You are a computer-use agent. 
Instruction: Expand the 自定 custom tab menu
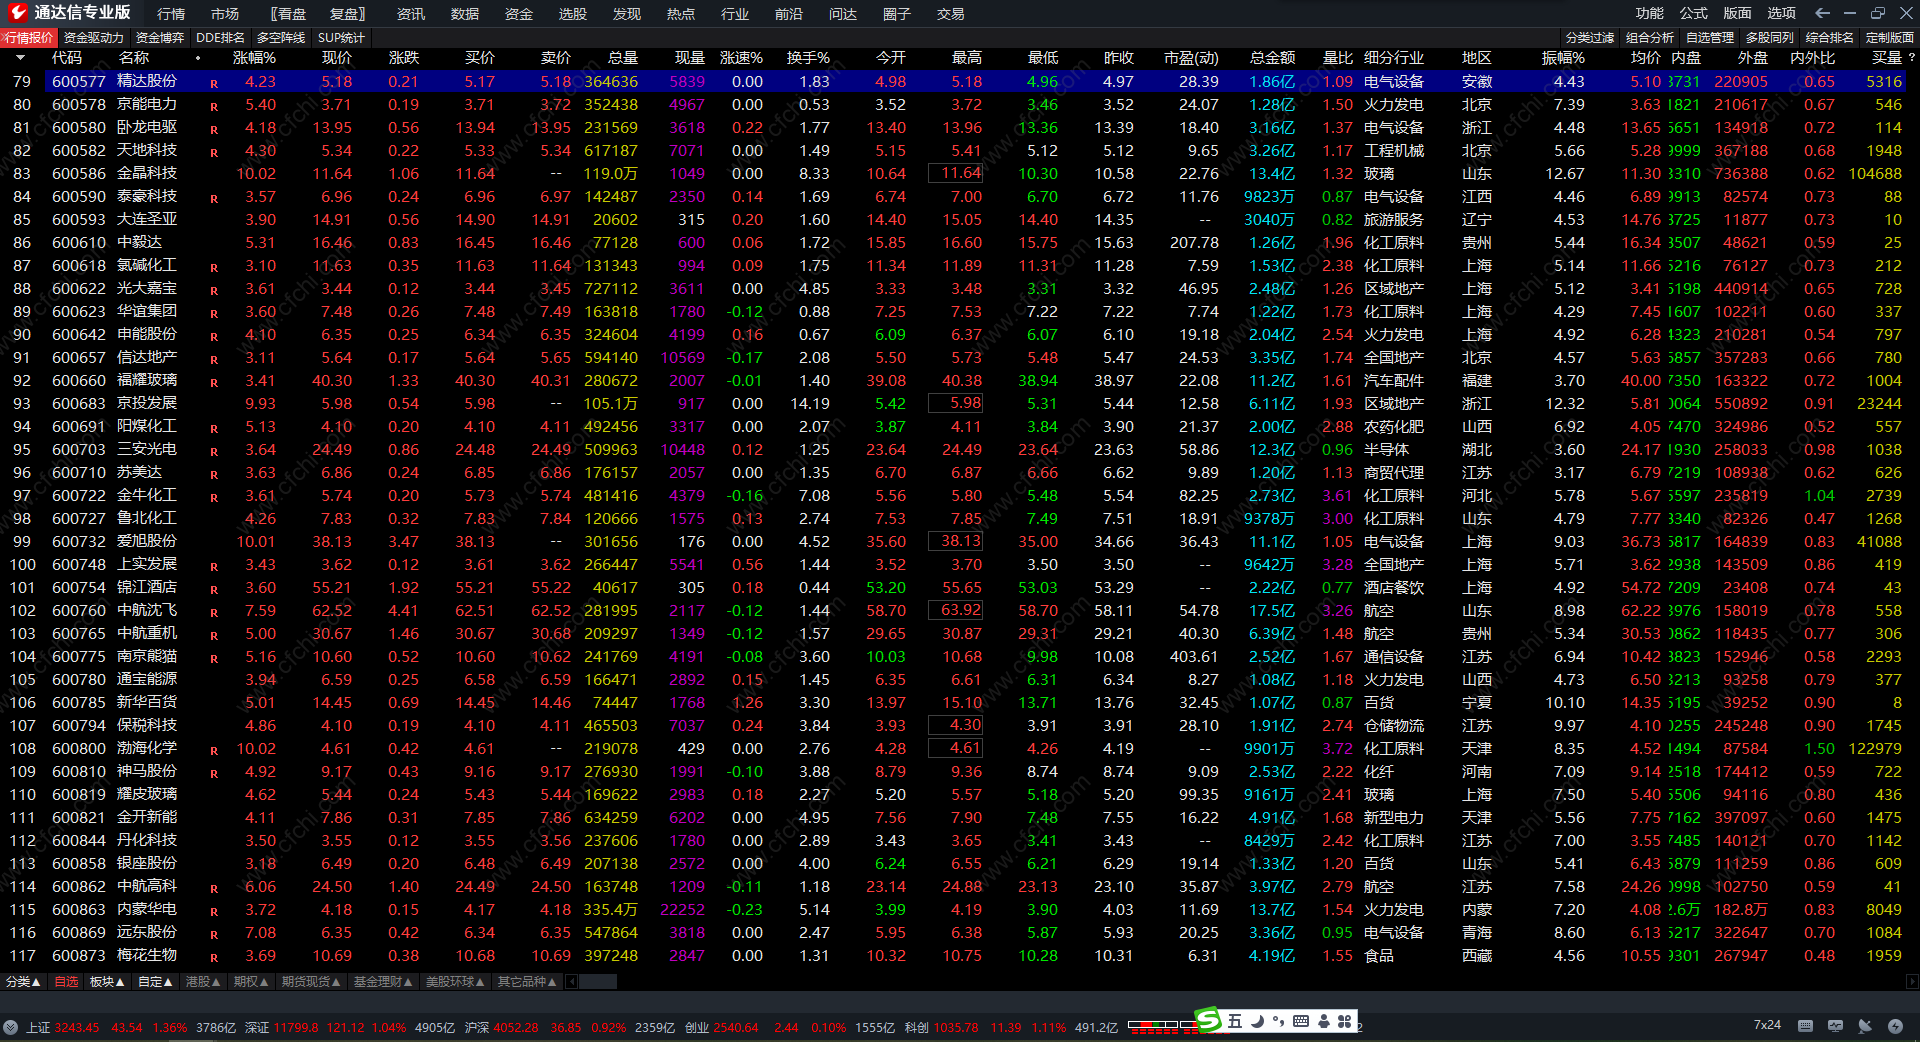[x=155, y=982]
